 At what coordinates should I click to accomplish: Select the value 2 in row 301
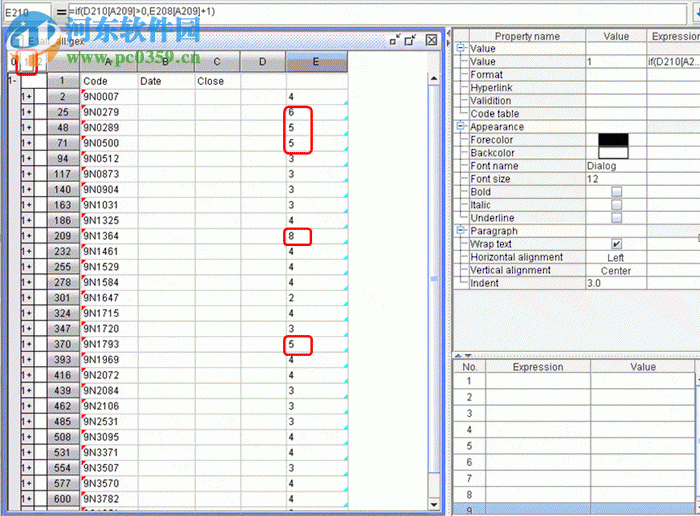click(x=317, y=298)
